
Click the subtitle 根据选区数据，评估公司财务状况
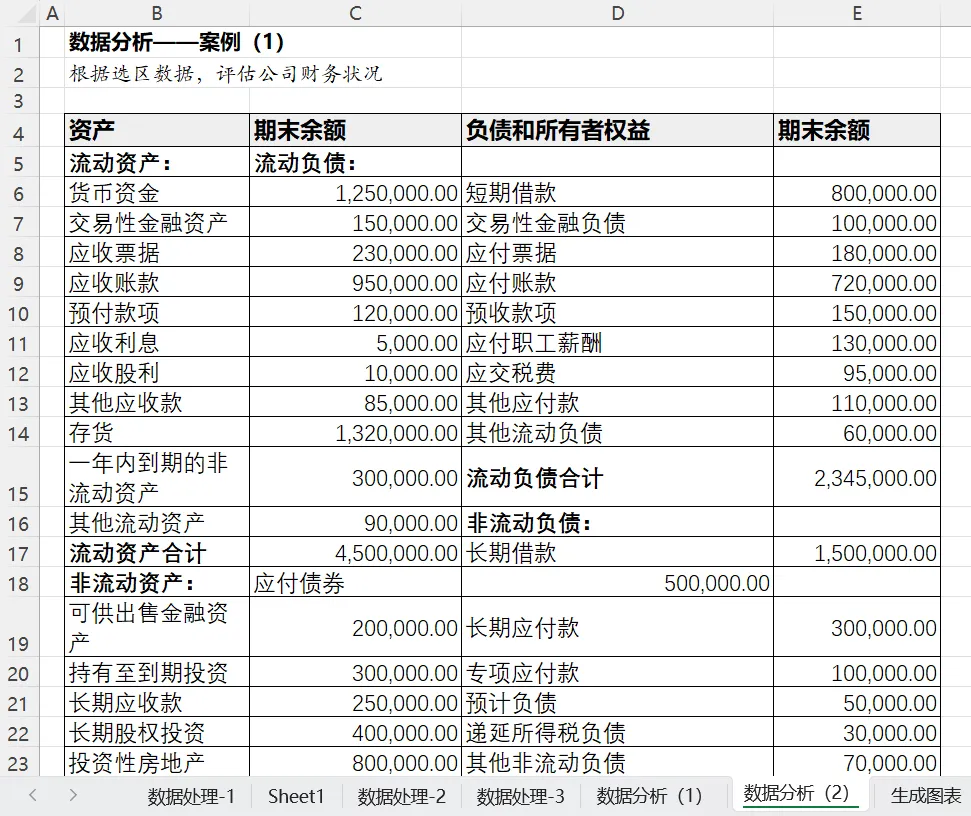[225, 74]
